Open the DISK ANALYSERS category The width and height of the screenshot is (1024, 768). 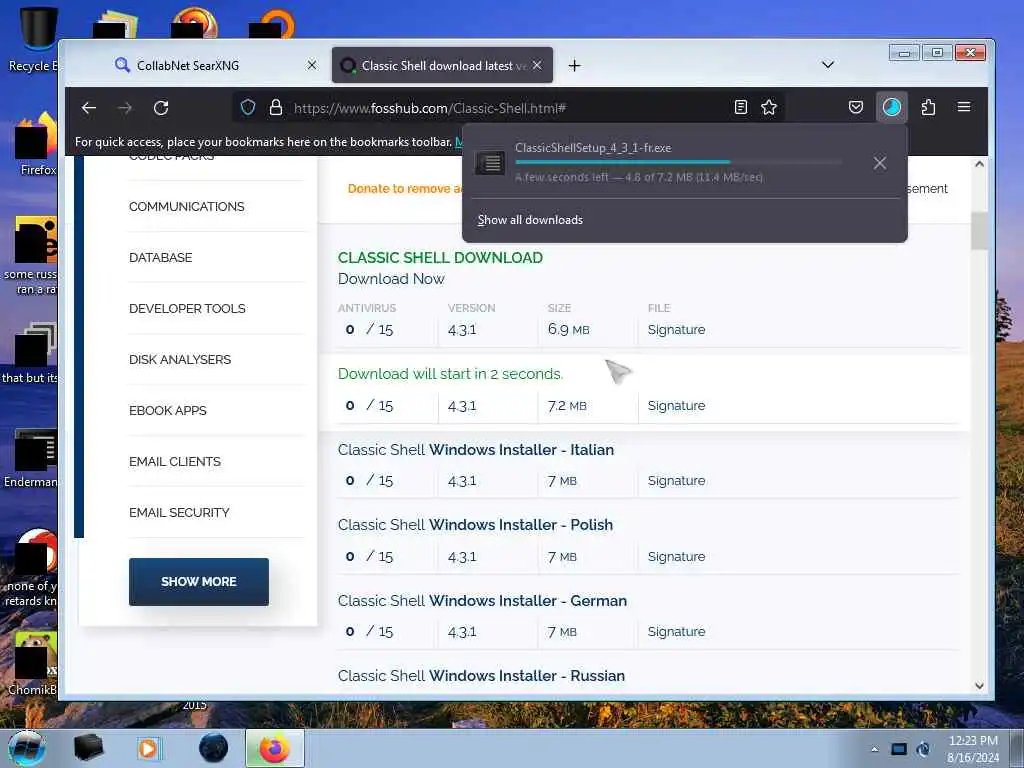tap(180, 359)
